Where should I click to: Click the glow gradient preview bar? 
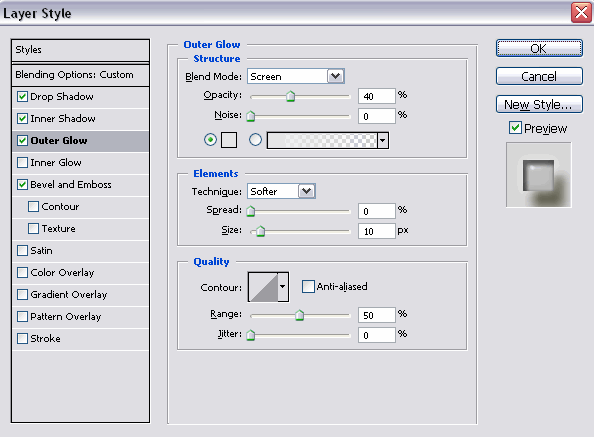click(x=322, y=140)
